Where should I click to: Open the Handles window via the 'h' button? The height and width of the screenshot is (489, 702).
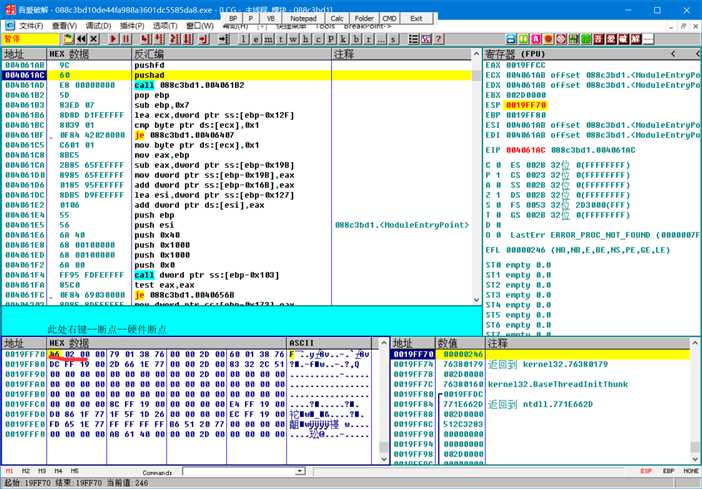[306, 39]
